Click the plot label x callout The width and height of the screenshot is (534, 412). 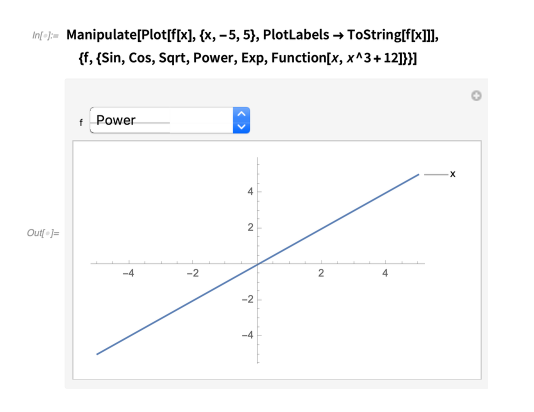[x=452, y=174]
